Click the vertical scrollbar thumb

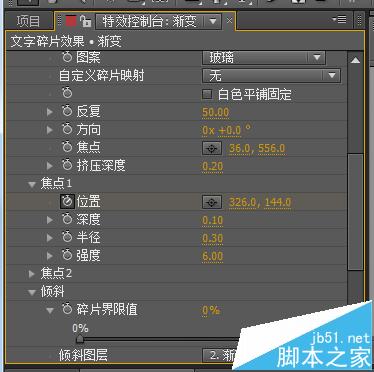pyautogui.click(x=355, y=212)
